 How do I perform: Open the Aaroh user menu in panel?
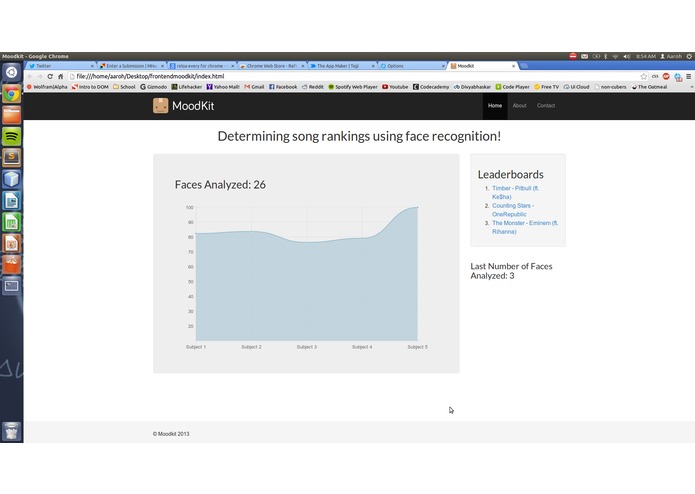[671, 56]
